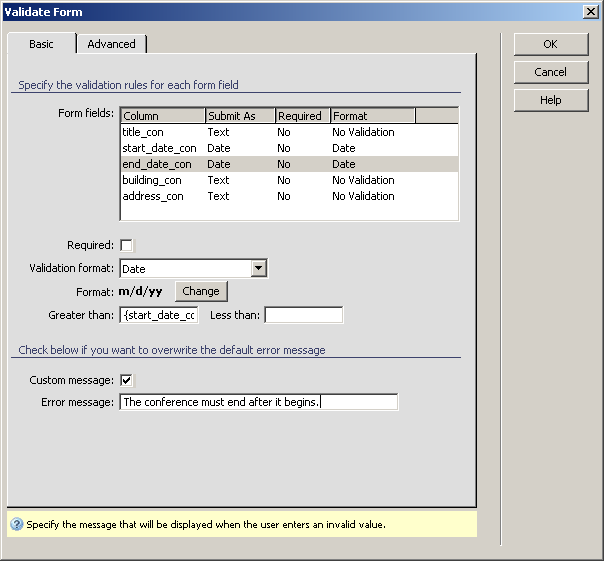The image size is (604, 561).
Task: Click the Error message text field
Action: 258,402
